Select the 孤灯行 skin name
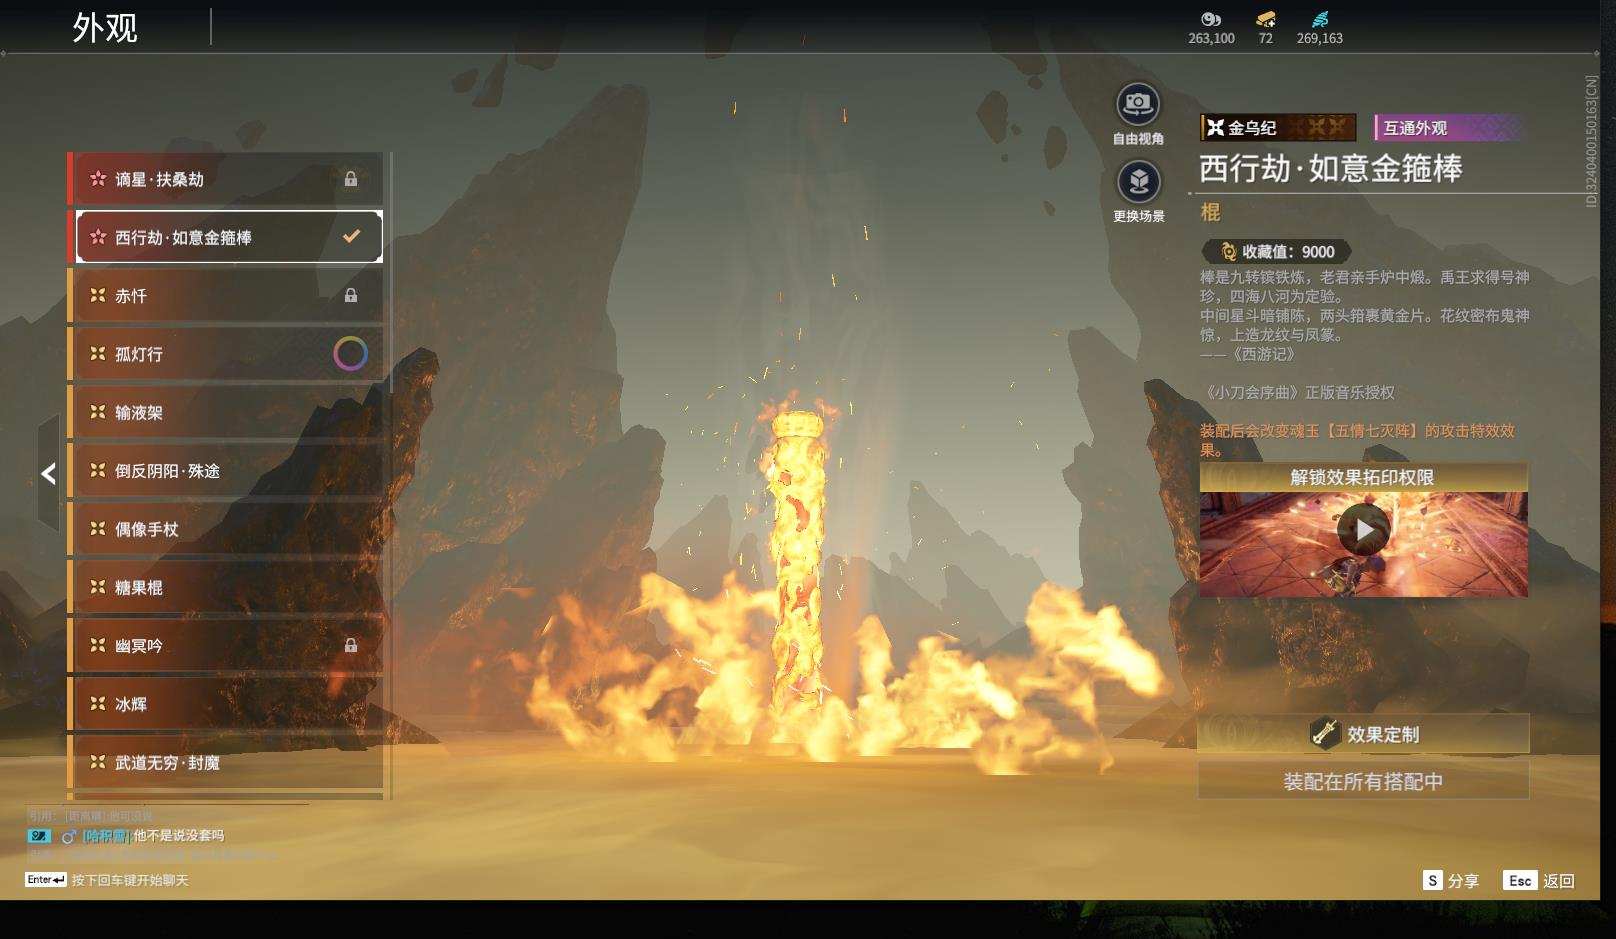Image resolution: width=1616 pixels, height=939 pixels. click(138, 354)
